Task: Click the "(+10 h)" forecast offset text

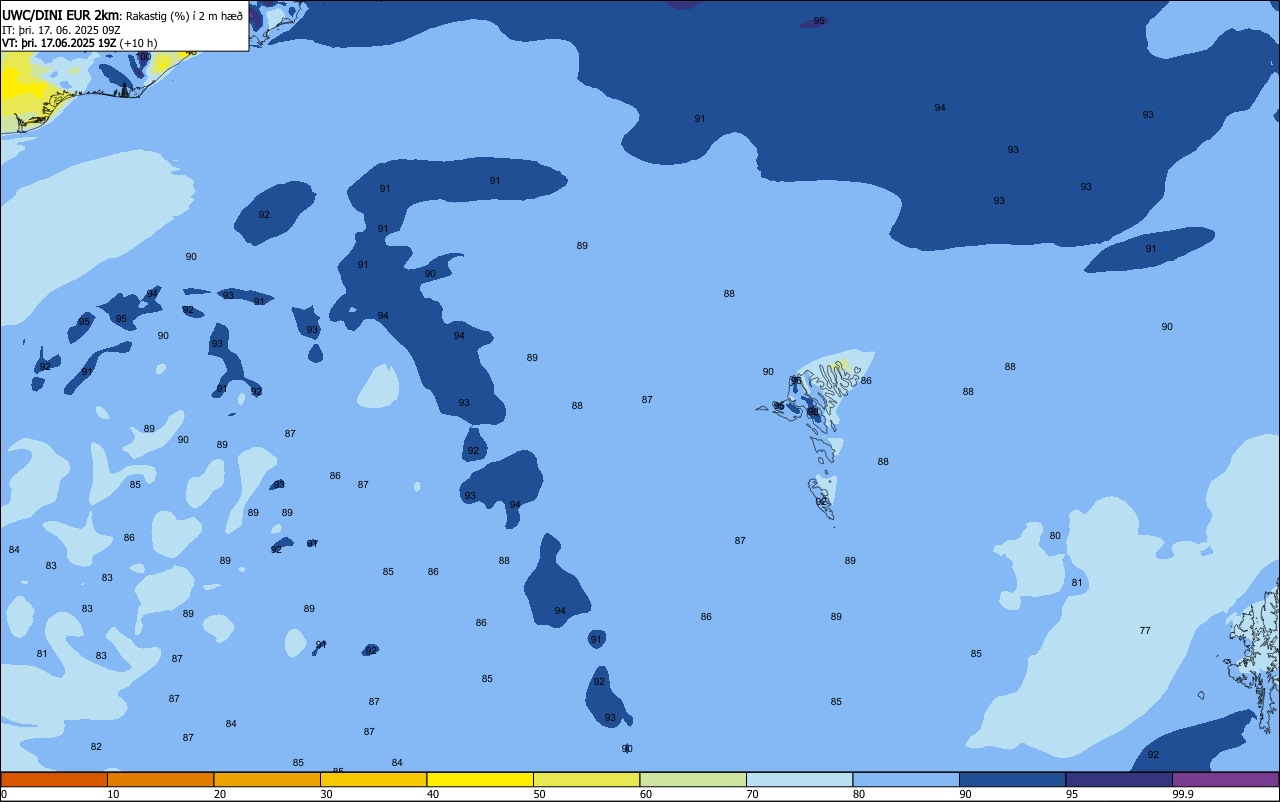Action: pyautogui.click(x=138, y=43)
